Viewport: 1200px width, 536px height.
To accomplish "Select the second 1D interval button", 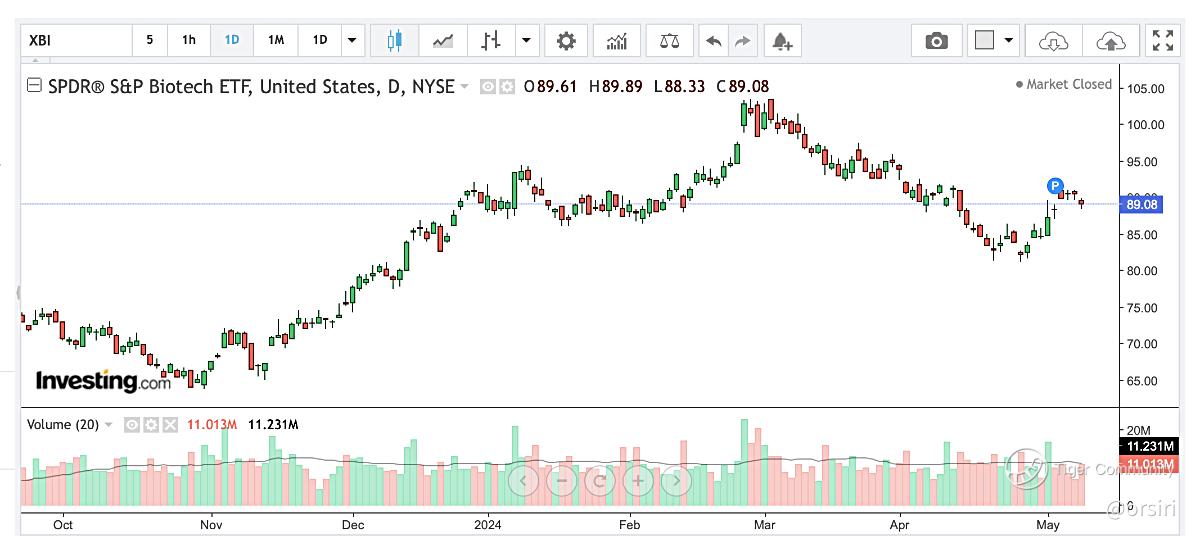I will (320, 40).
